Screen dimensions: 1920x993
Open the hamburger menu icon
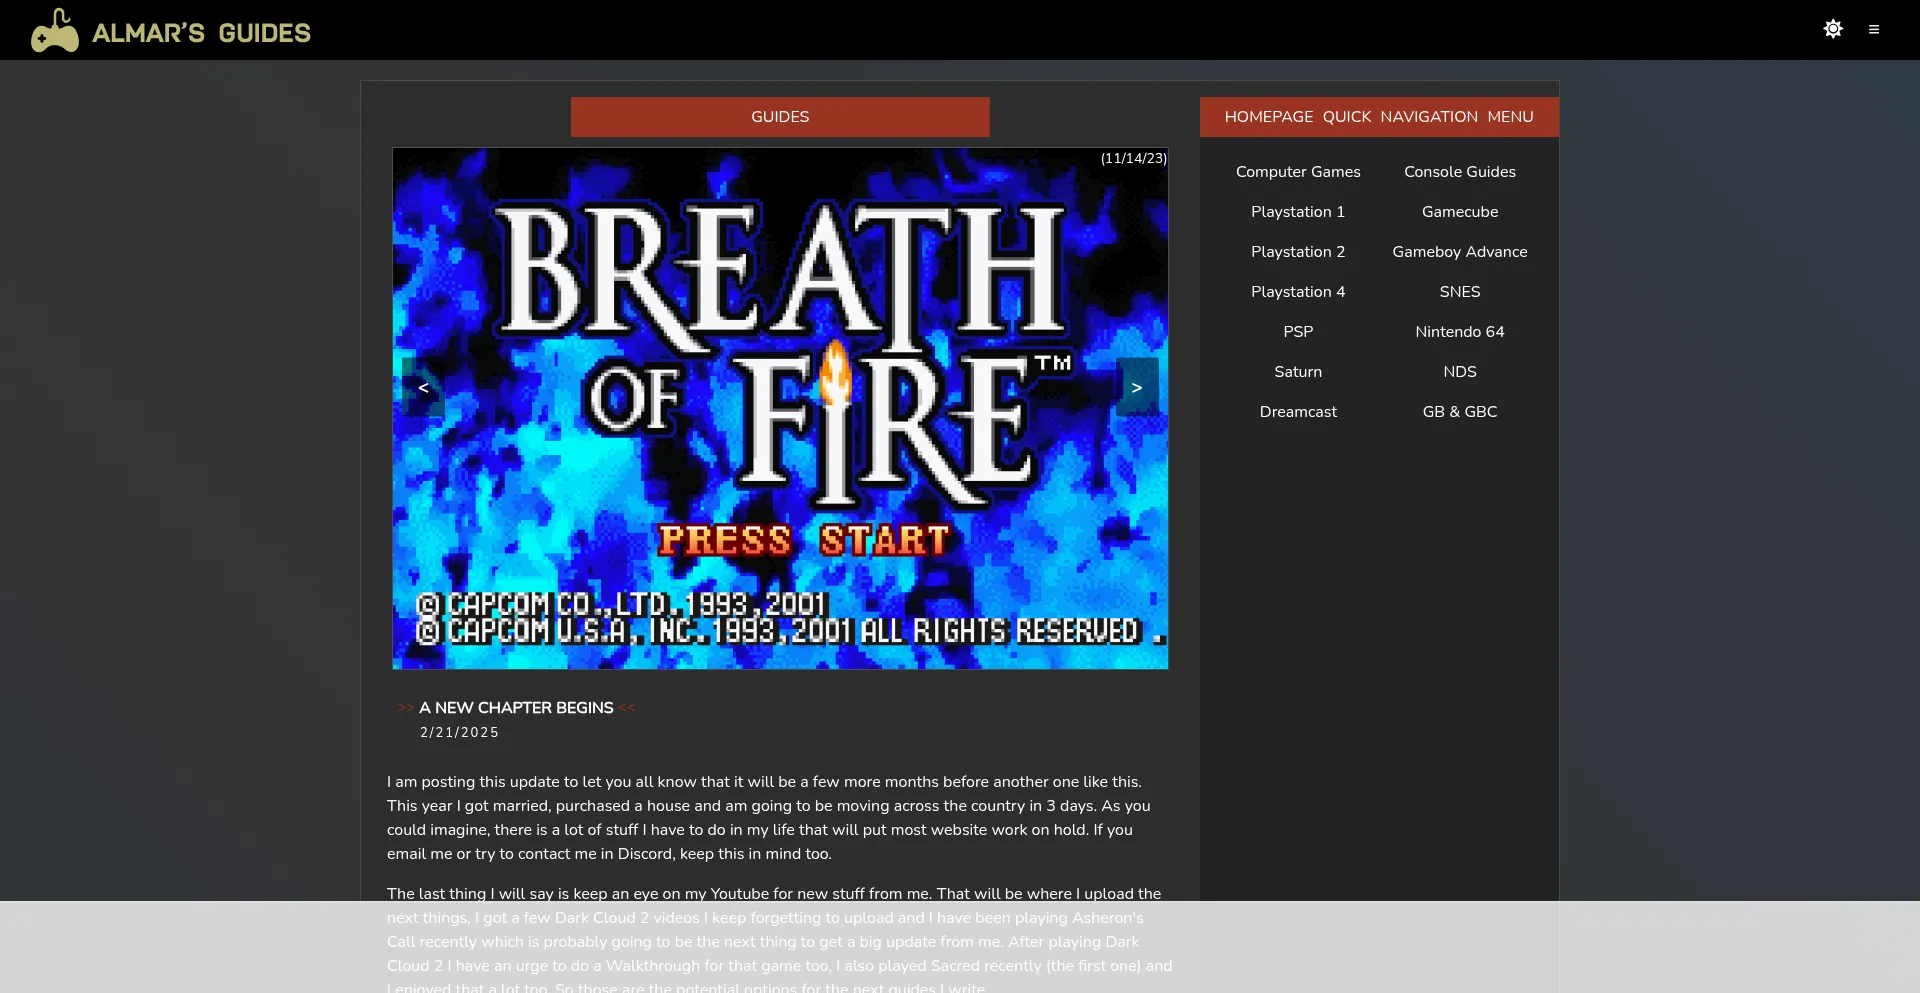[1874, 30]
